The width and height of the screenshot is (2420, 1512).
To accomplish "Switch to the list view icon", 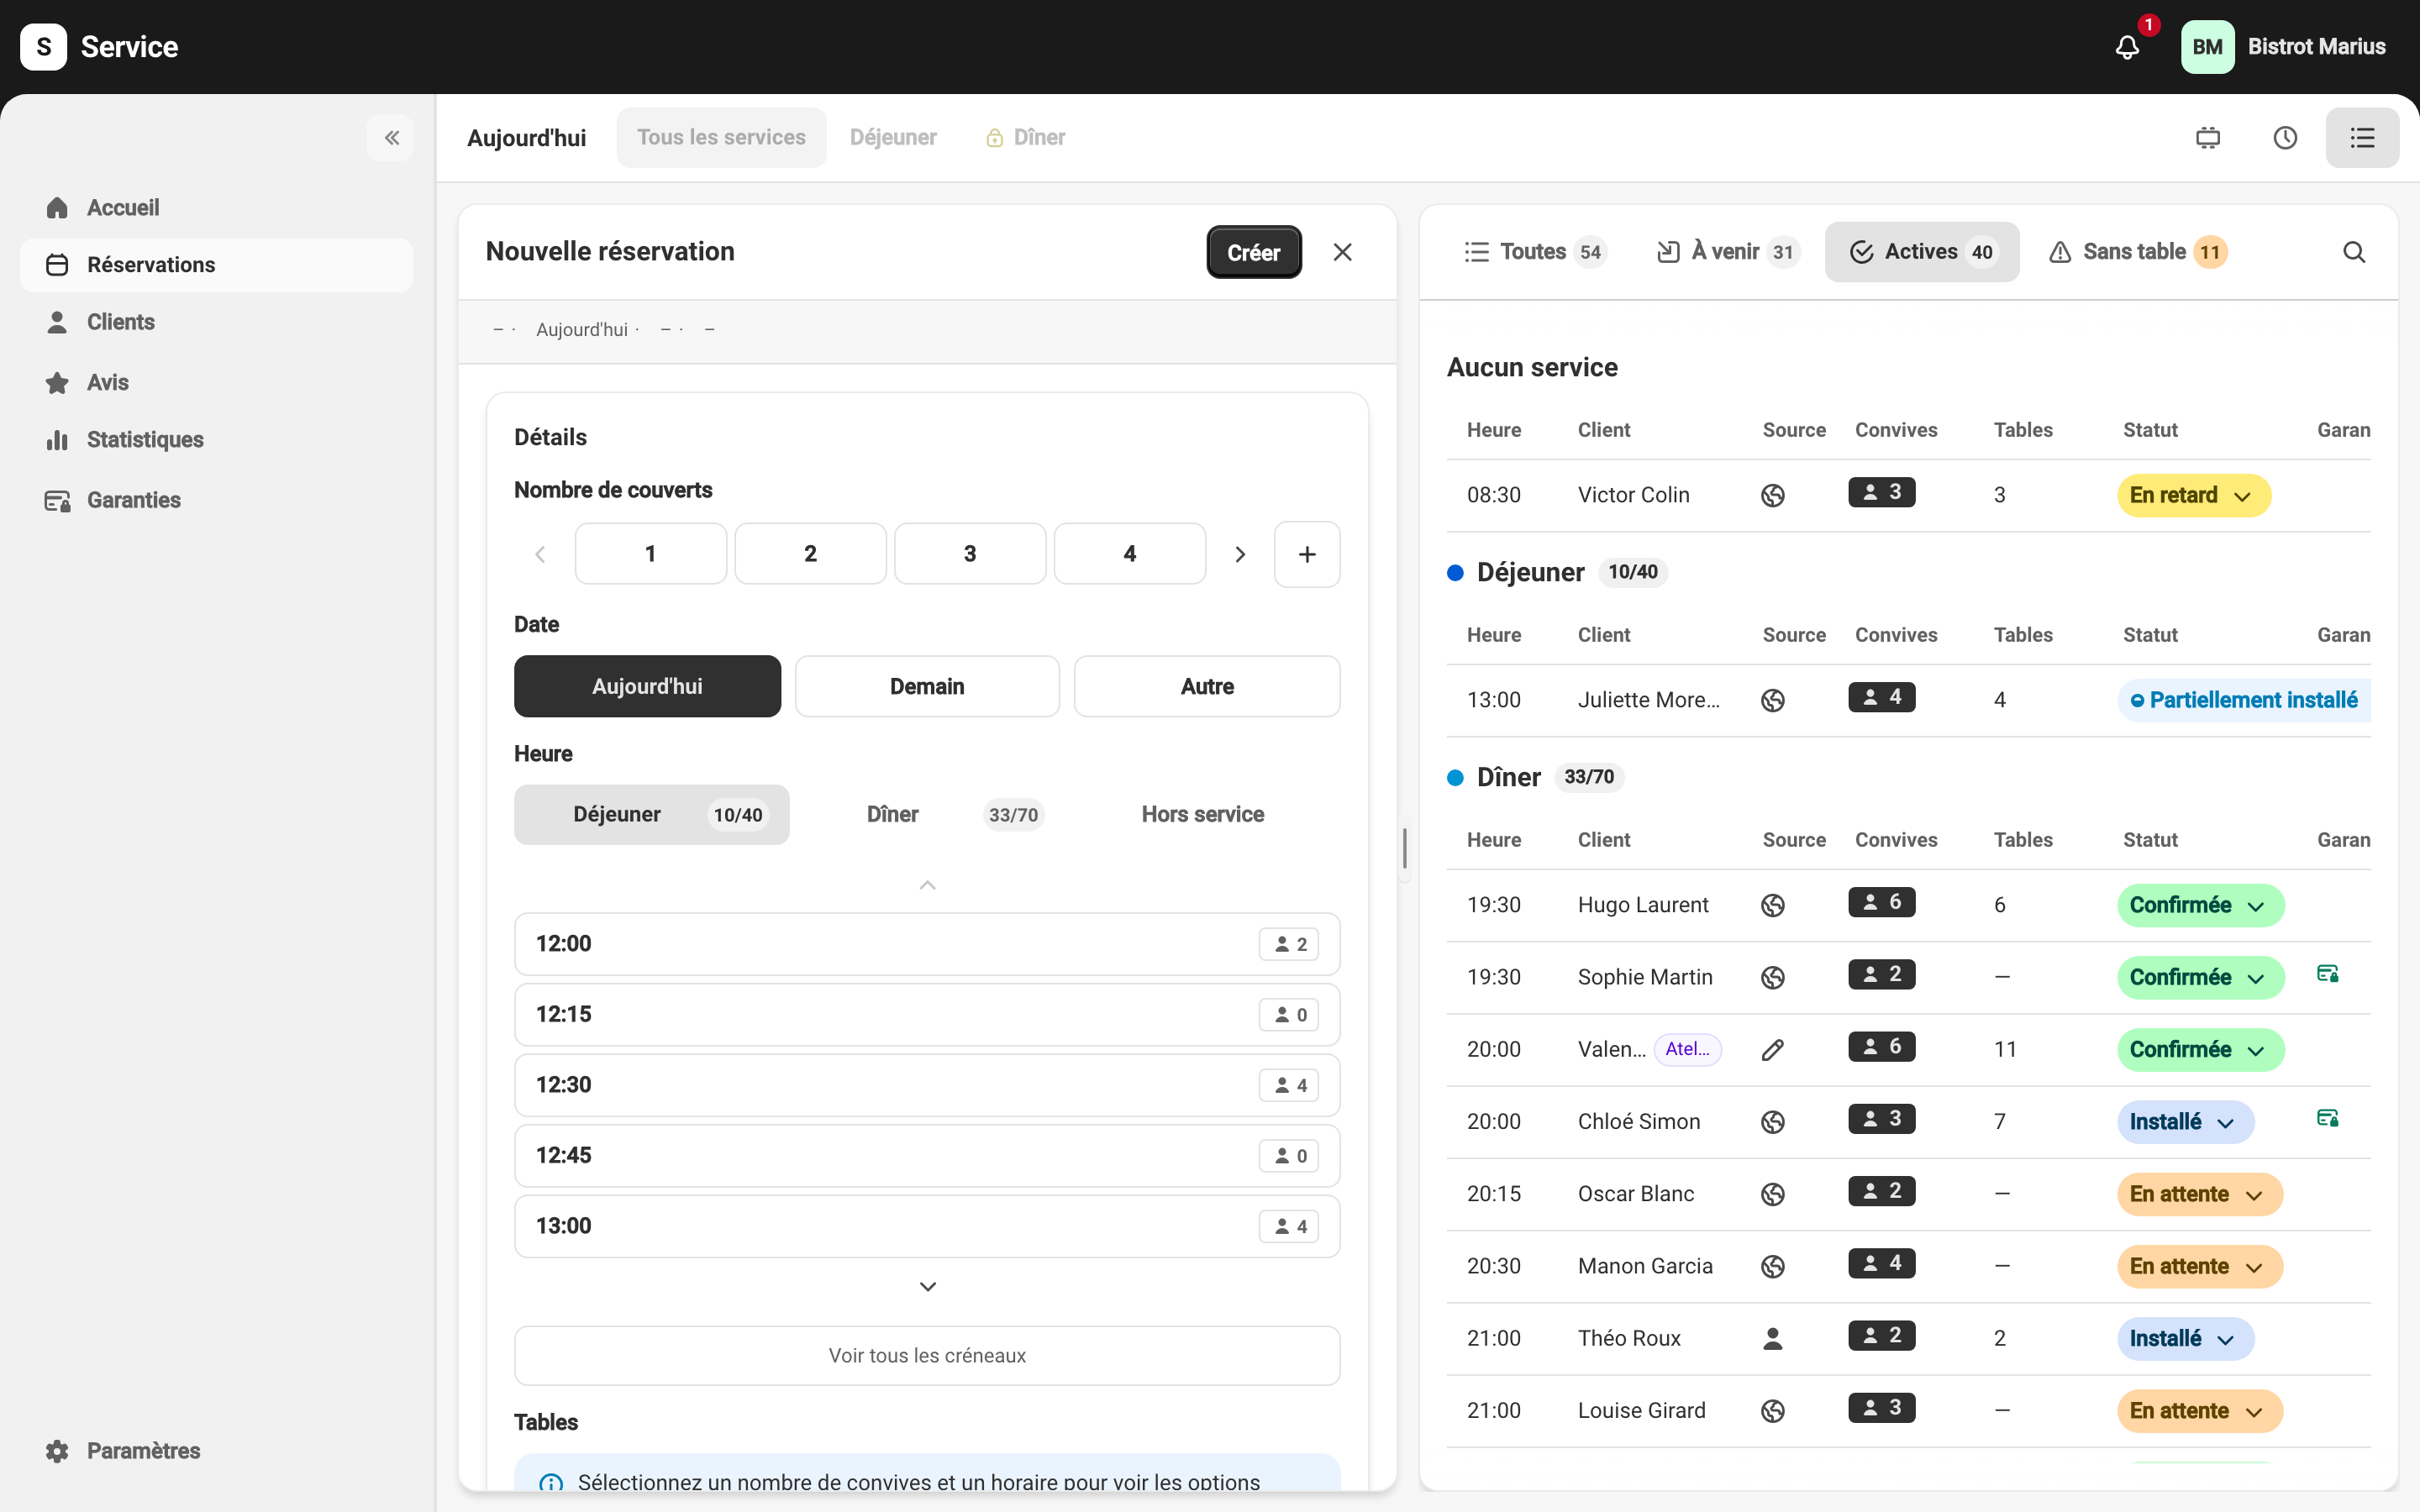I will click(x=2362, y=138).
